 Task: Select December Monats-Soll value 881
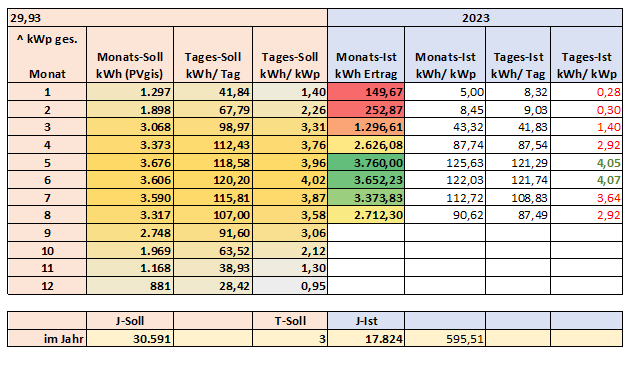pyautogui.click(x=130, y=286)
